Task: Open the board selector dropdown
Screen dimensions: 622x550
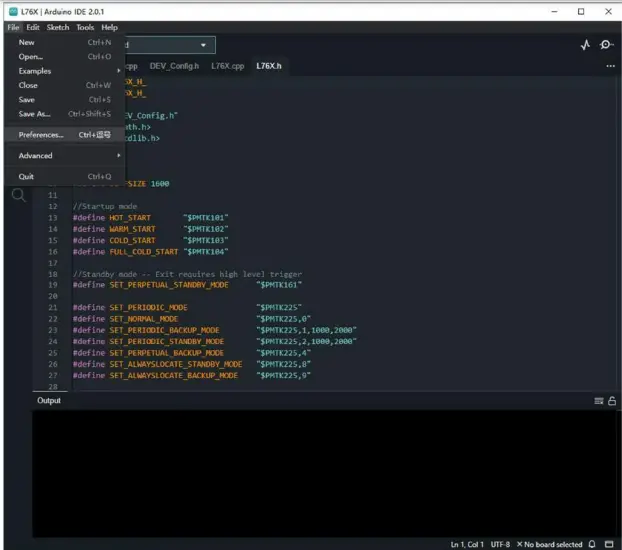Action: coord(165,45)
